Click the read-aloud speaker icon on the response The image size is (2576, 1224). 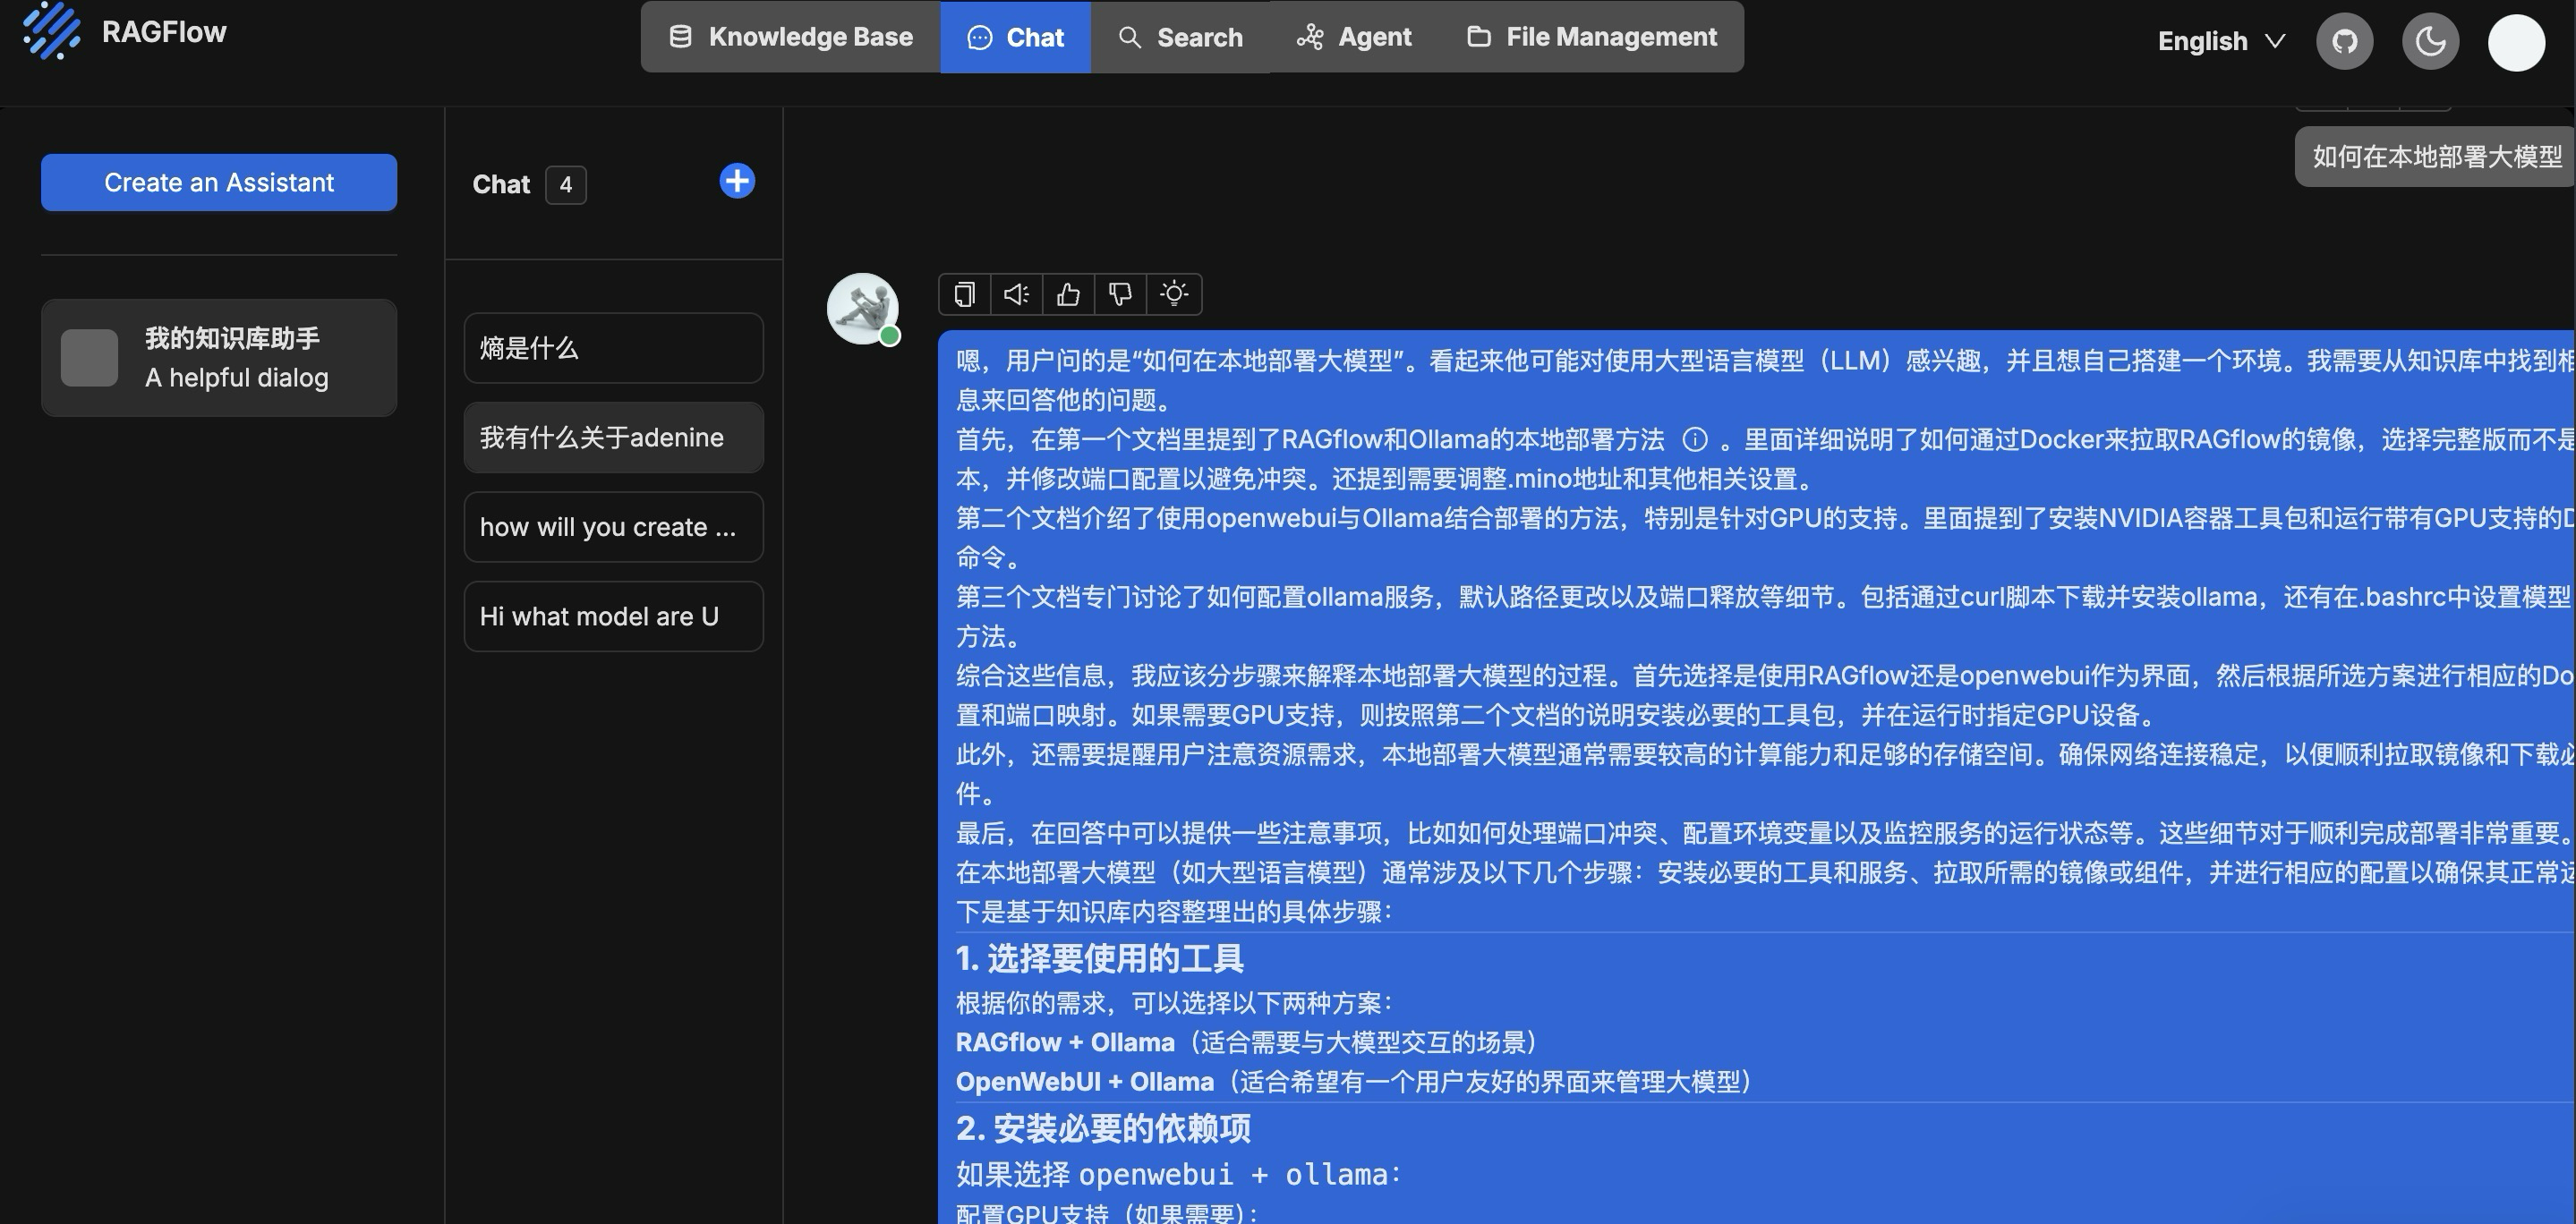(x=1015, y=294)
